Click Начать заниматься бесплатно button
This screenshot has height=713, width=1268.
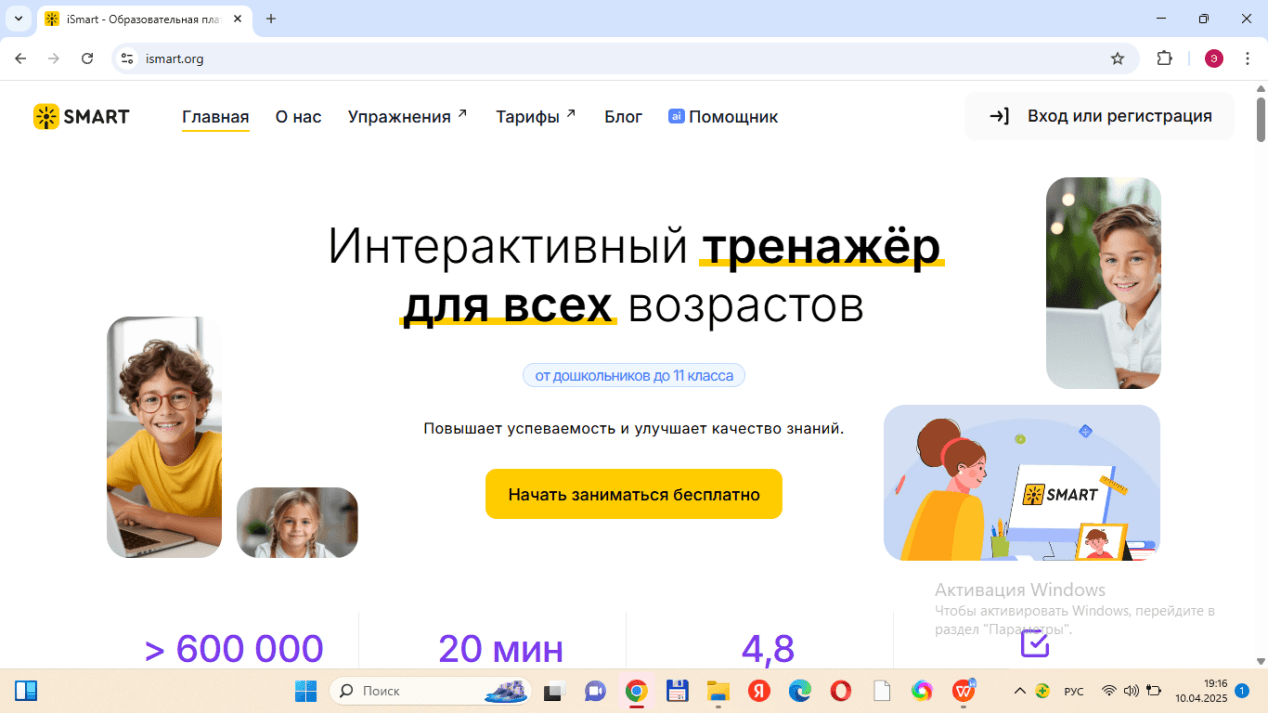click(634, 494)
